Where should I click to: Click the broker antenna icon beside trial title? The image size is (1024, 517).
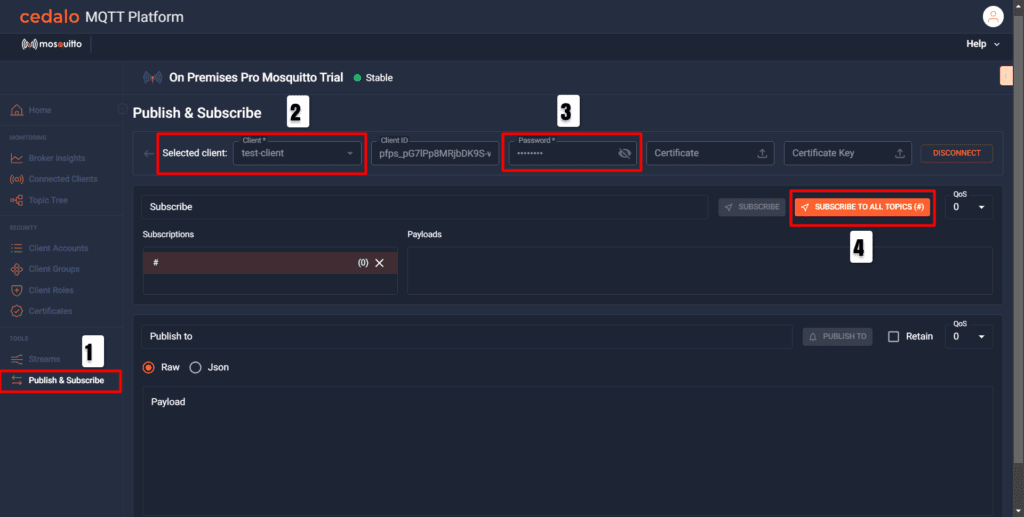tap(153, 78)
